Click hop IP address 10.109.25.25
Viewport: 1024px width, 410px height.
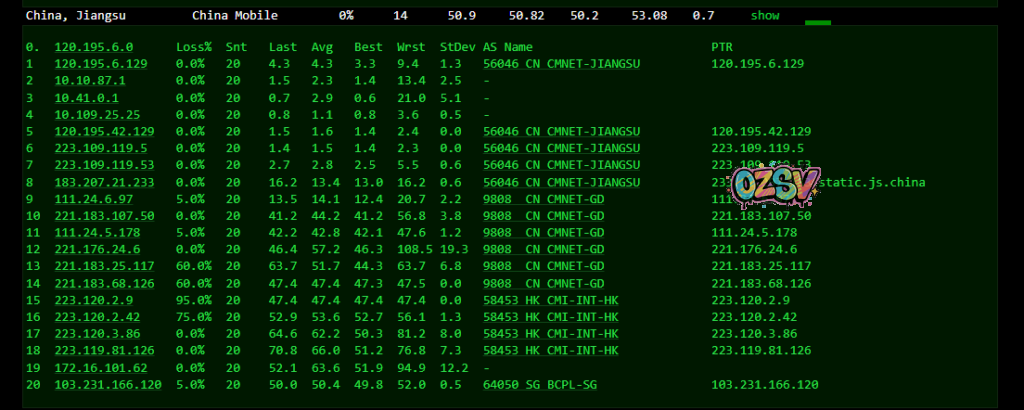coord(97,114)
